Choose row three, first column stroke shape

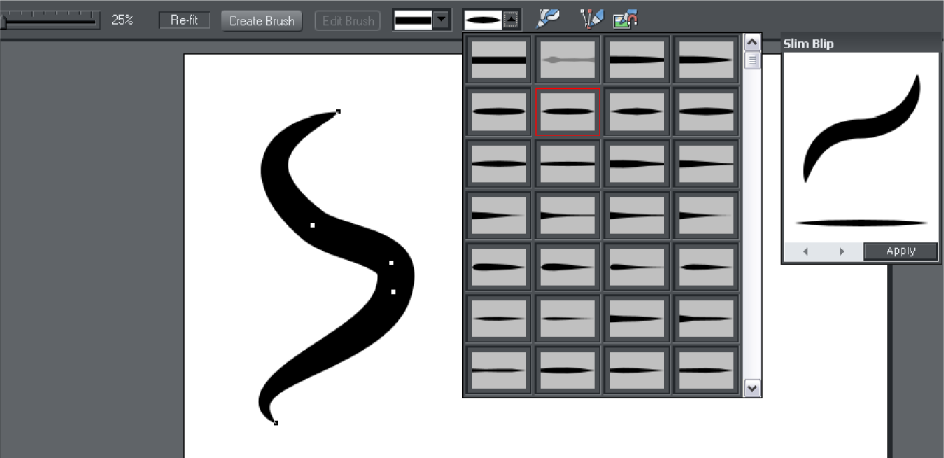[x=498, y=163]
